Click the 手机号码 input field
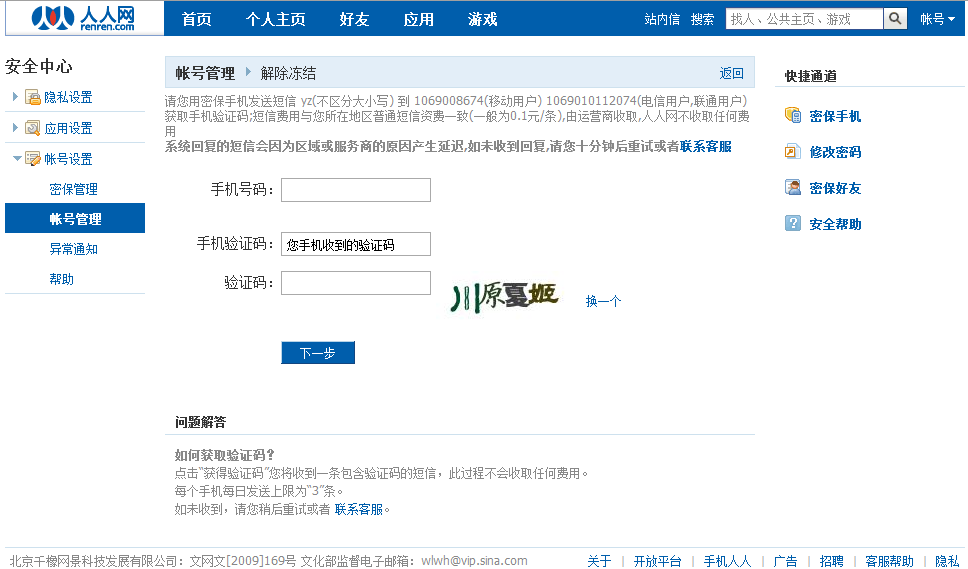 click(355, 190)
